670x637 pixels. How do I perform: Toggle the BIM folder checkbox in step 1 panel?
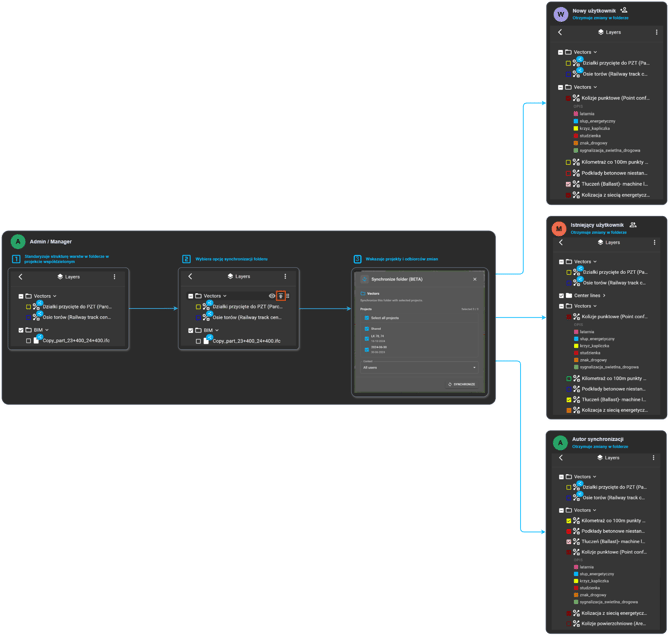coord(21,330)
